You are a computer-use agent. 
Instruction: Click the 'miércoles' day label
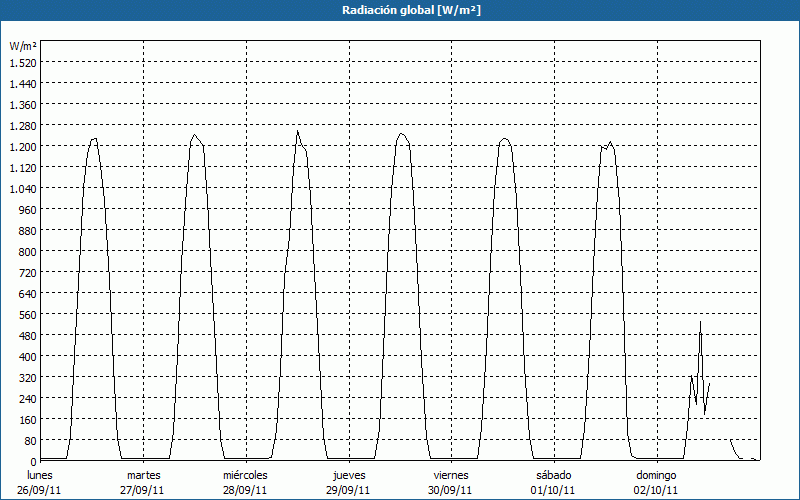[245, 475]
